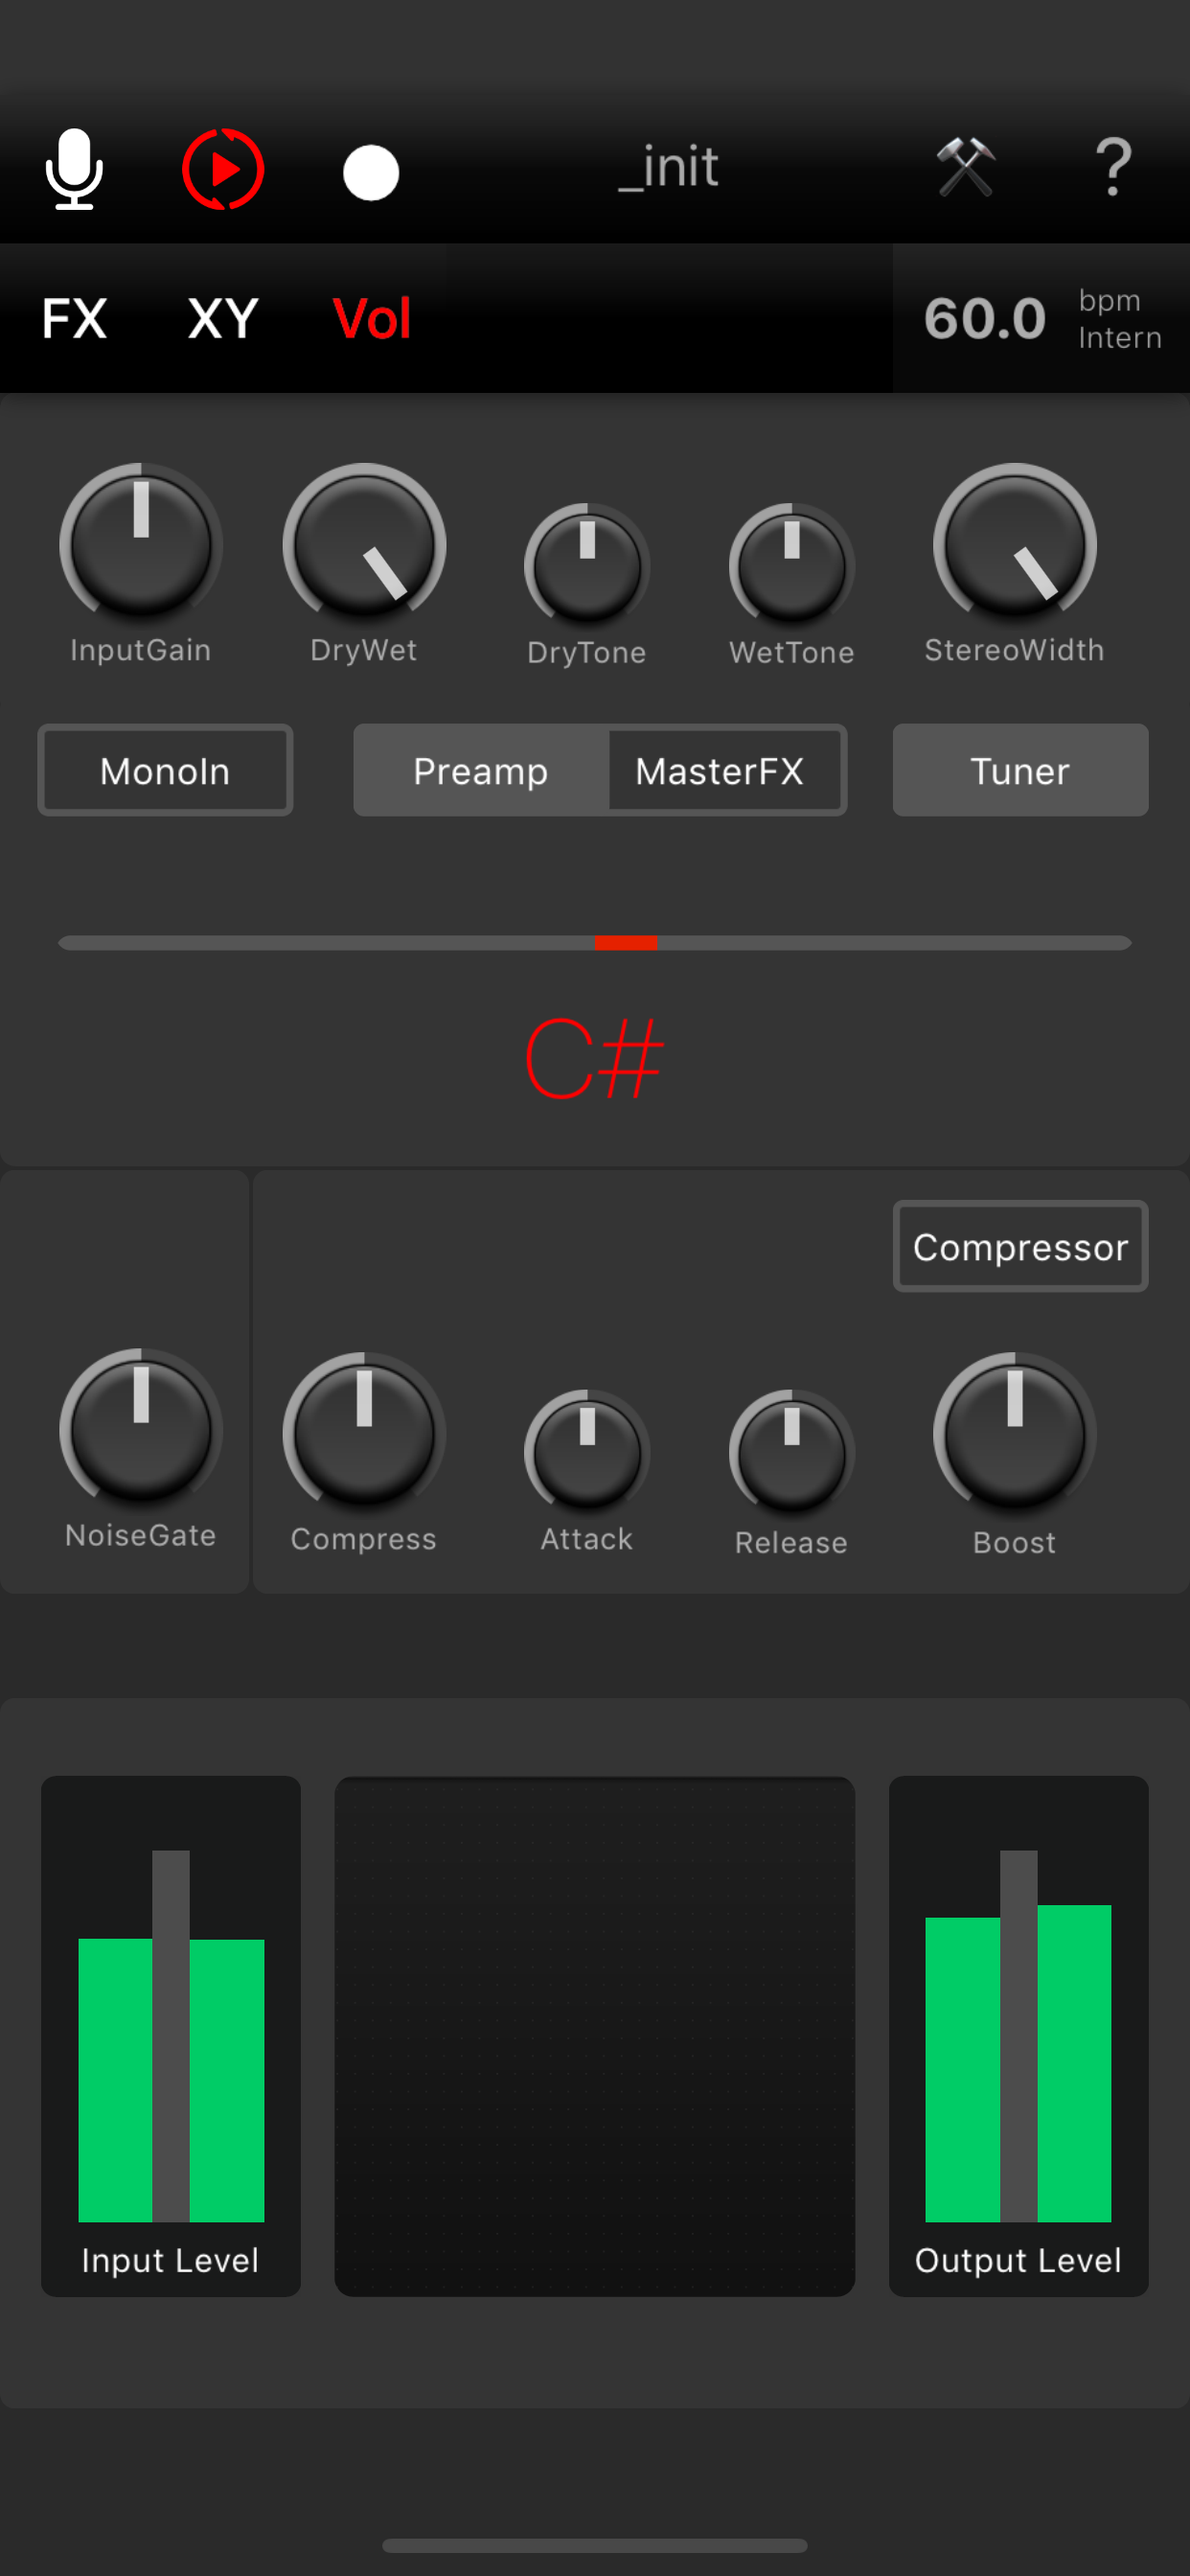
Task: Open help with the question mark icon
Action: [1113, 167]
